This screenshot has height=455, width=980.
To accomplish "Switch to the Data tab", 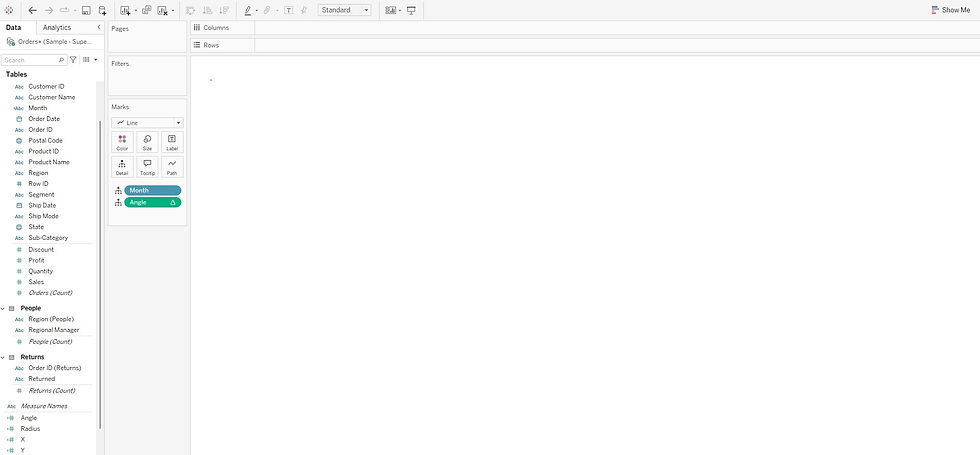I will (13, 28).
